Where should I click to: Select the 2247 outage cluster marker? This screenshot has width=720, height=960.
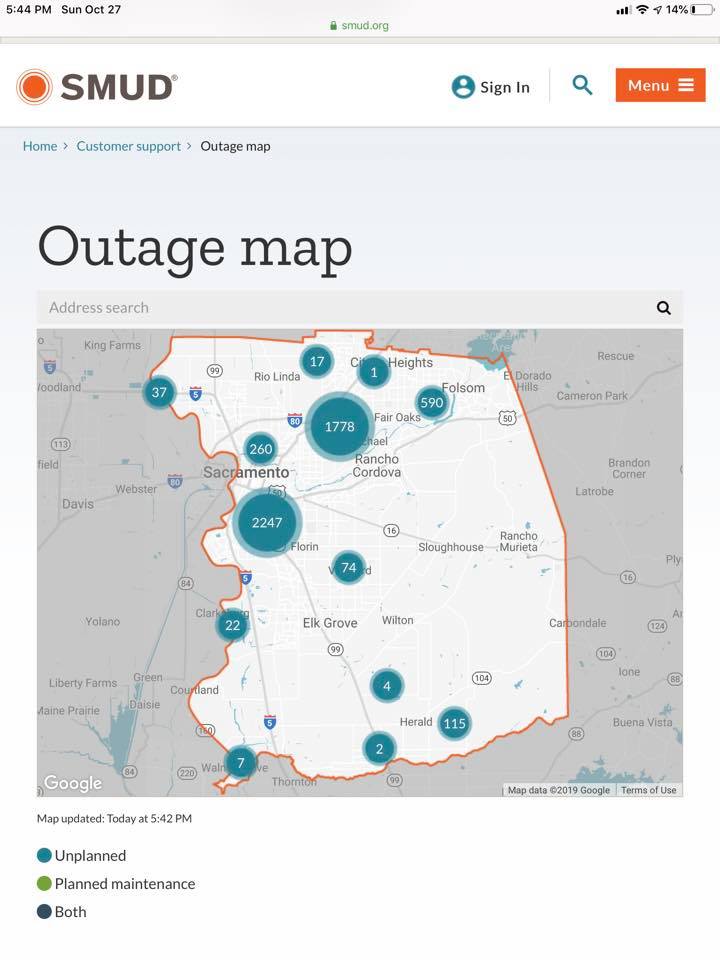point(267,522)
